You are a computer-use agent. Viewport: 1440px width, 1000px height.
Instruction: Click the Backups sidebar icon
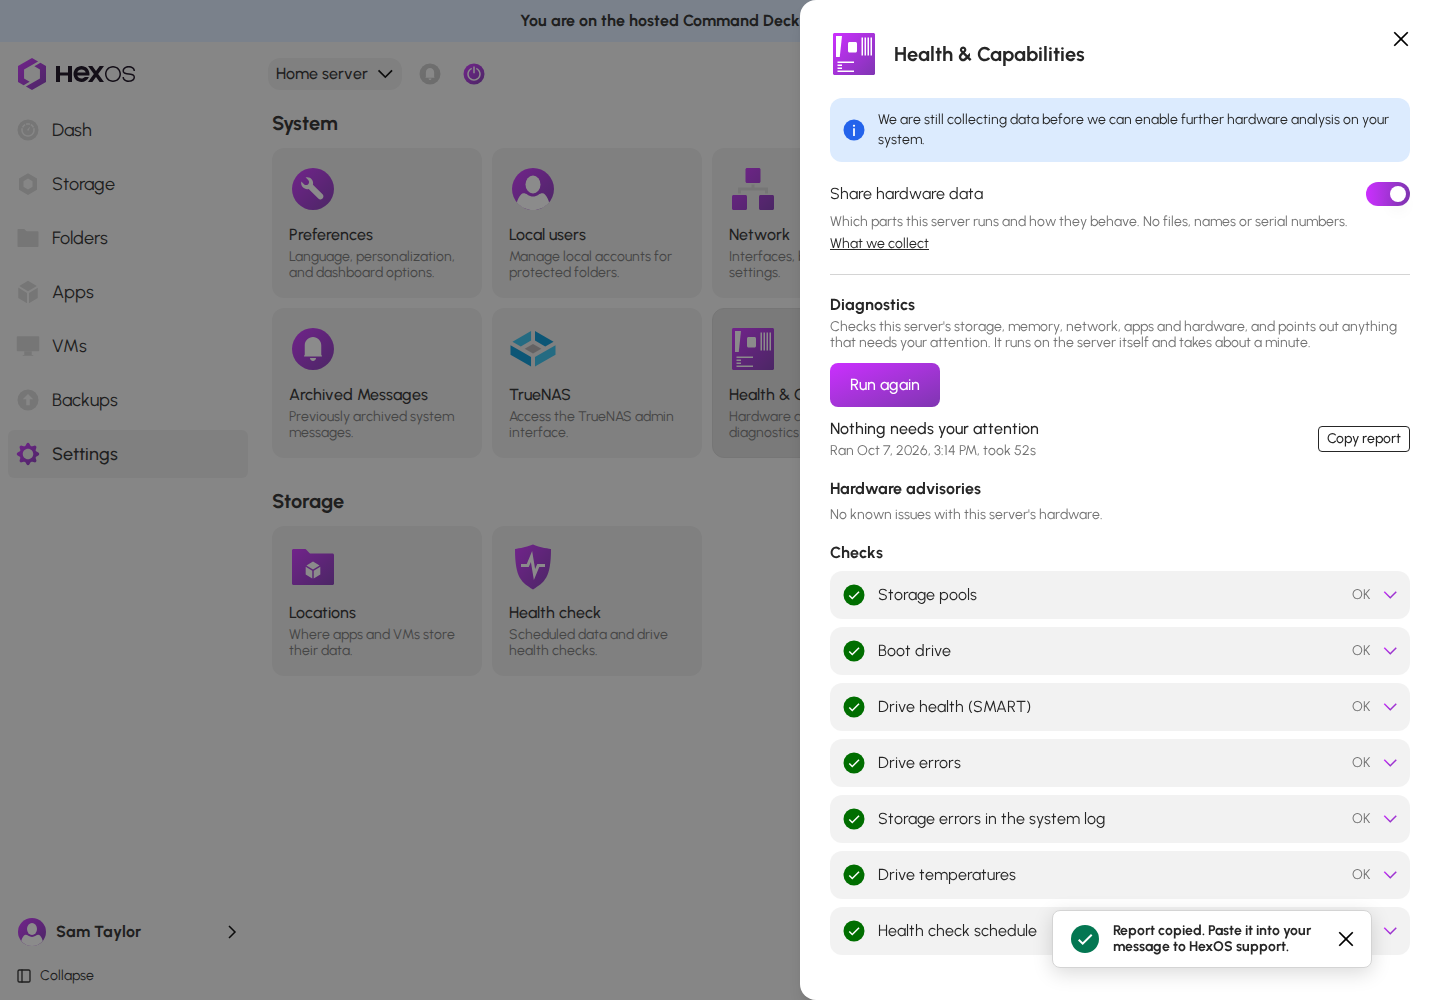click(28, 400)
